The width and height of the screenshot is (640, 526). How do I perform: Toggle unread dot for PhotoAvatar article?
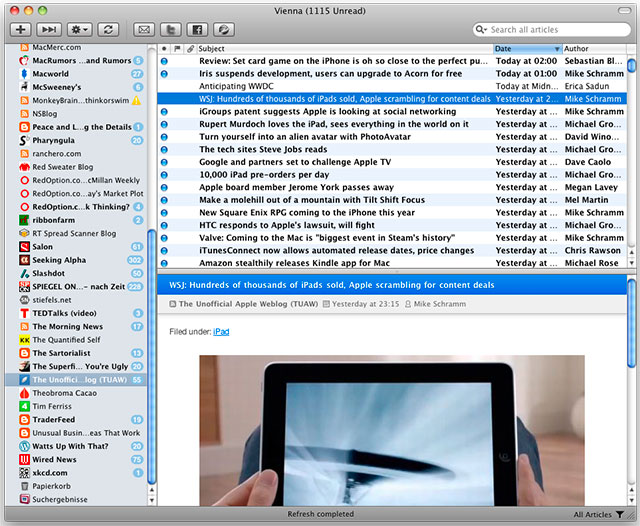click(164, 137)
